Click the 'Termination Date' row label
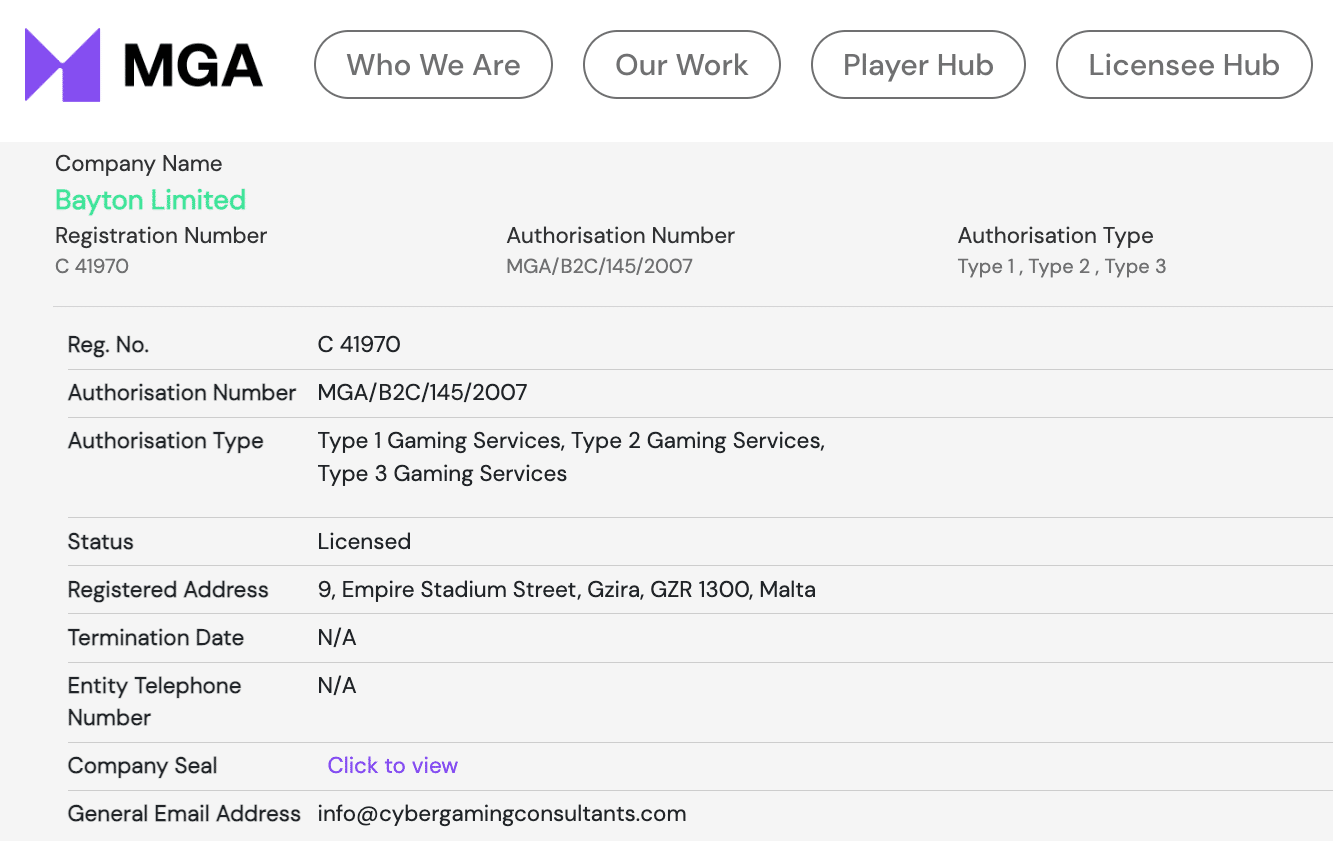 click(x=156, y=638)
